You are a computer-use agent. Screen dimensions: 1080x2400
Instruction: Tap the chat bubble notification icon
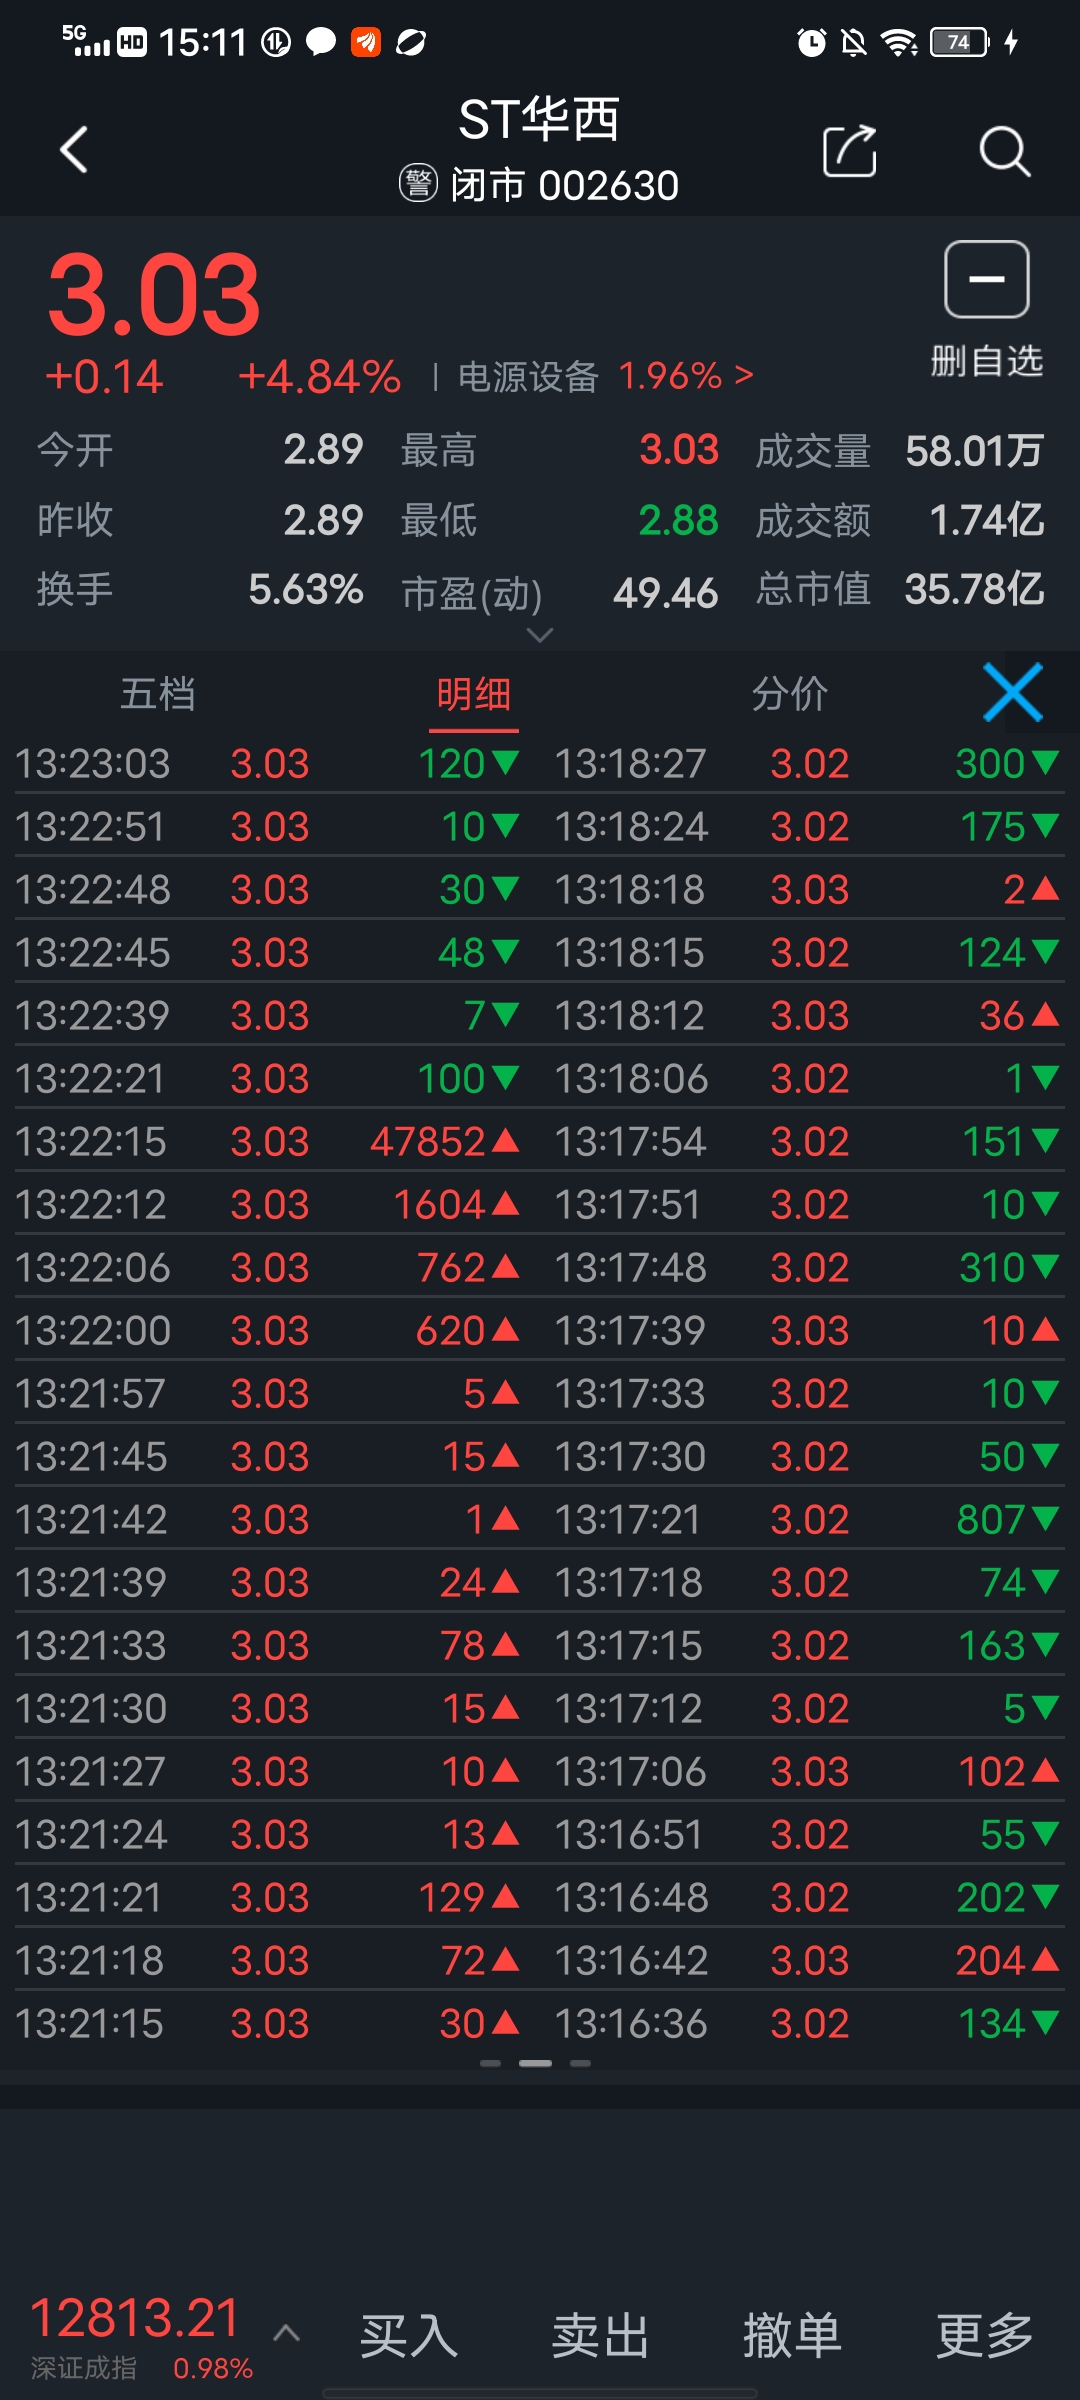coord(320,42)
